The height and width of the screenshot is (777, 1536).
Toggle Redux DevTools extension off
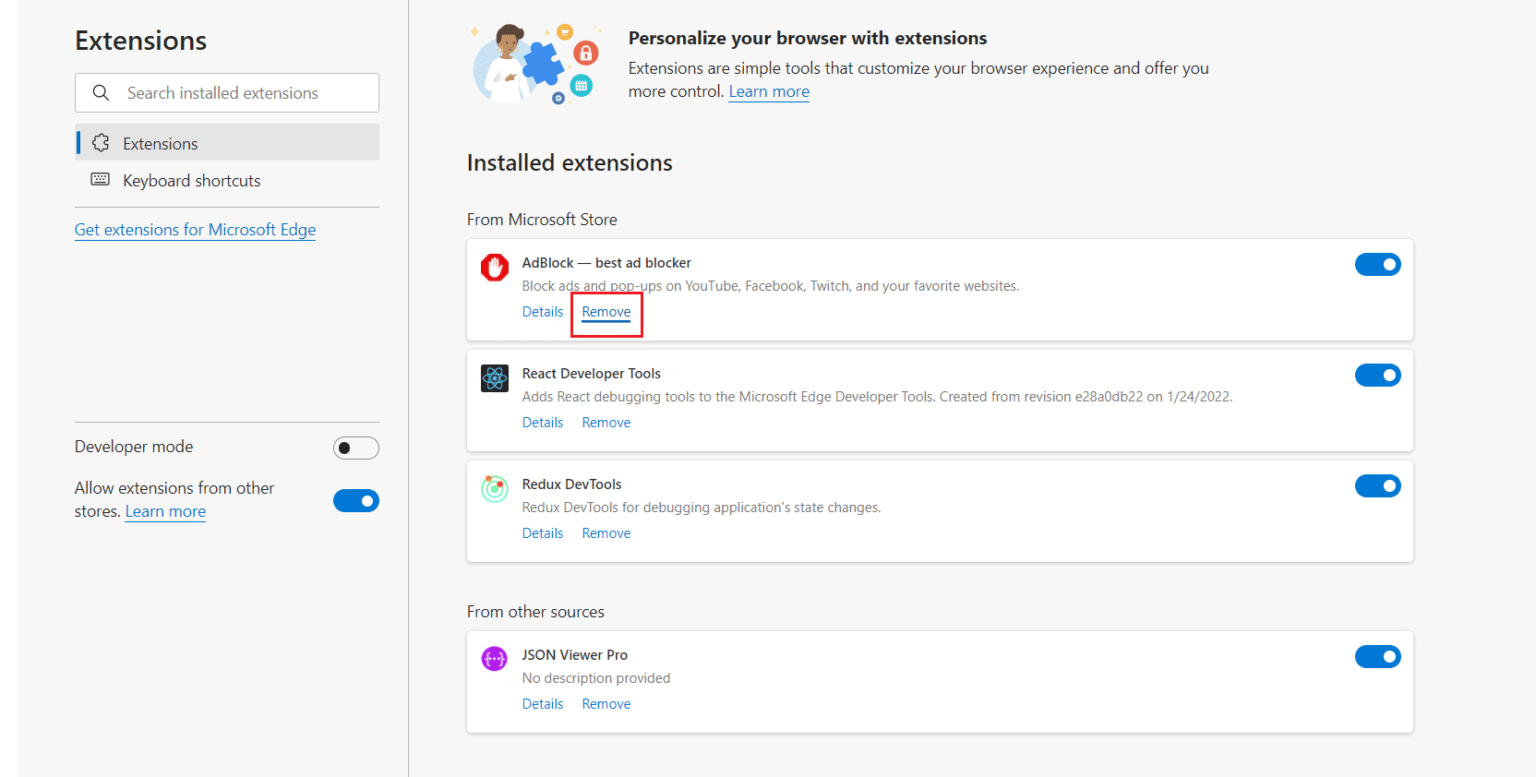[x=1378, y=486]
